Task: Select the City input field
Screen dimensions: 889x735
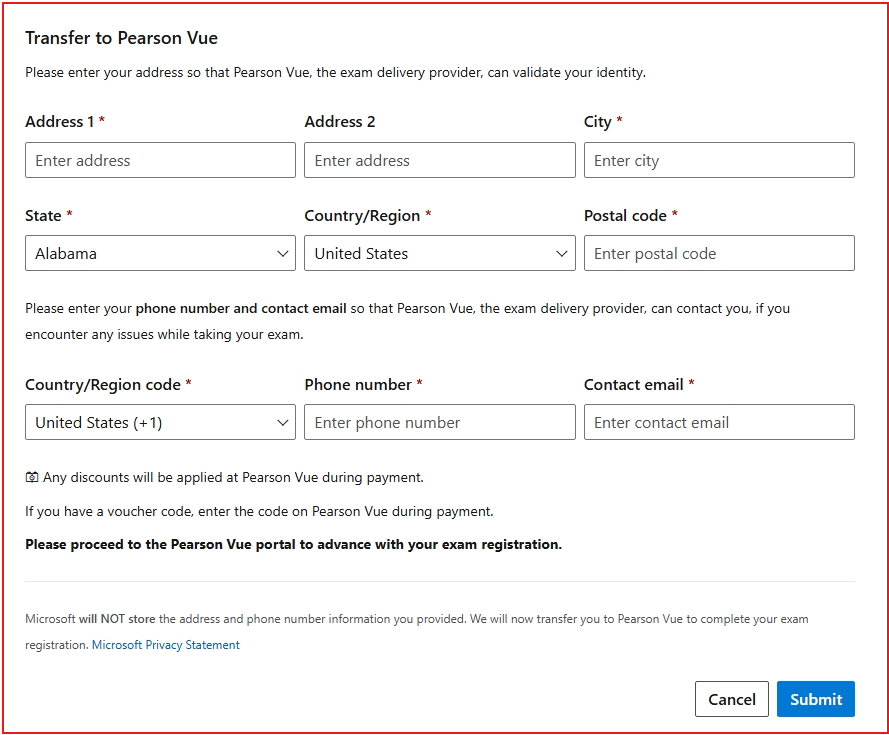Action: [719, 160]
